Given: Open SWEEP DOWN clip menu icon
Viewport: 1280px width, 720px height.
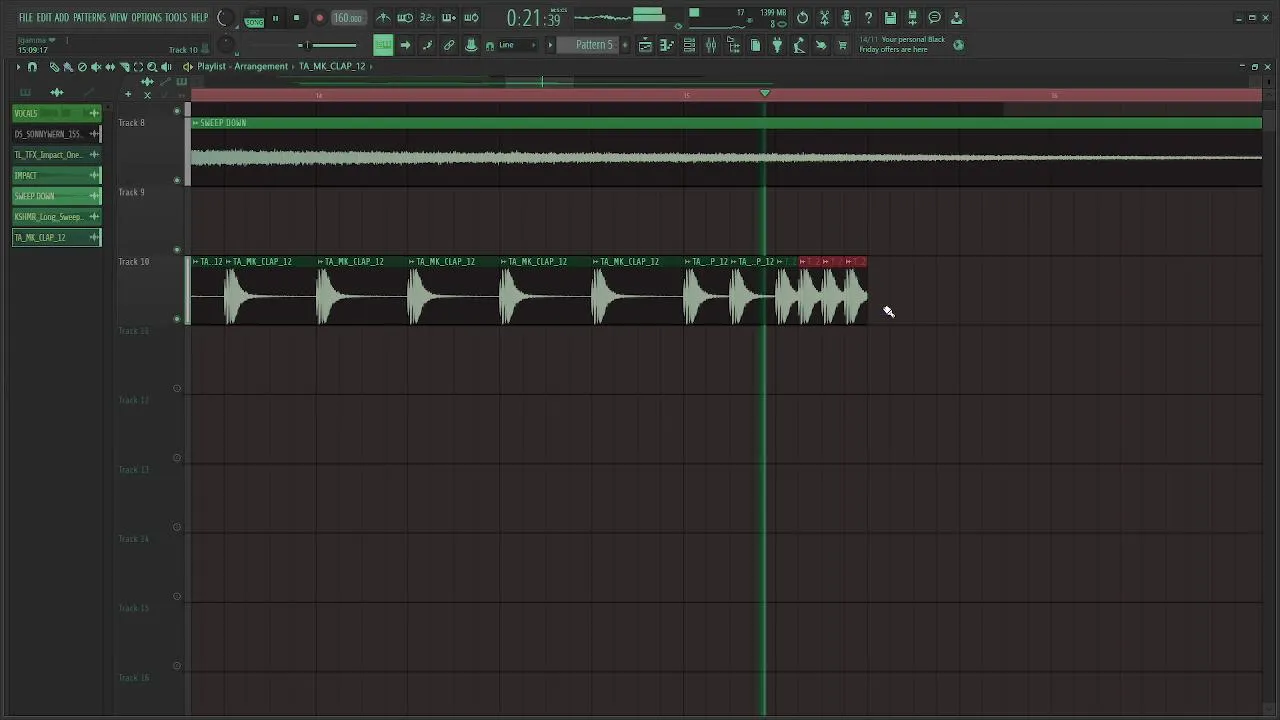Looking at the screenshot, I should pyautogui.click(x=195, y=123).
